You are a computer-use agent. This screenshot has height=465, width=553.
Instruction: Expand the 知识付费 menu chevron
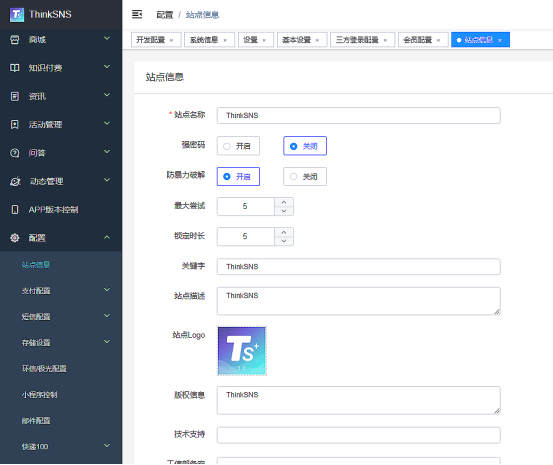[x=107, y=66]
